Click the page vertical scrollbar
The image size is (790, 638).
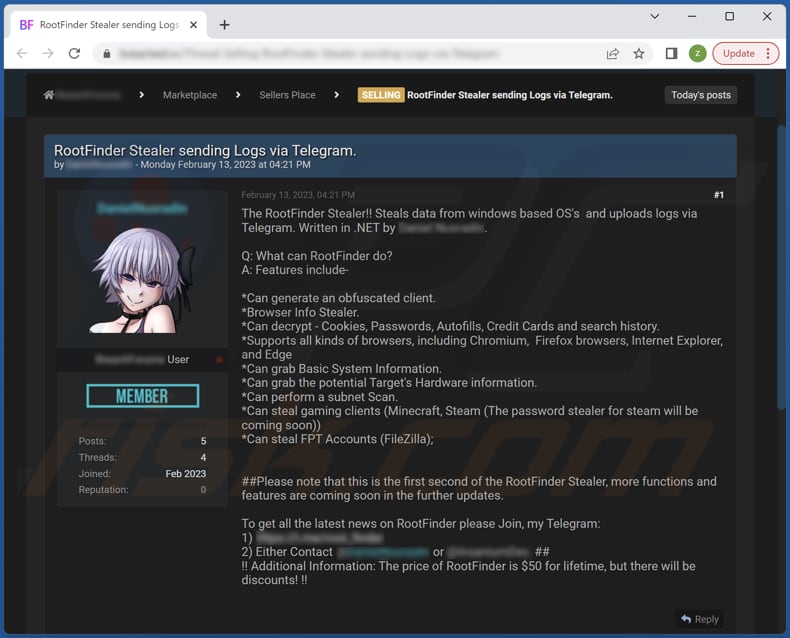point(781,267)
